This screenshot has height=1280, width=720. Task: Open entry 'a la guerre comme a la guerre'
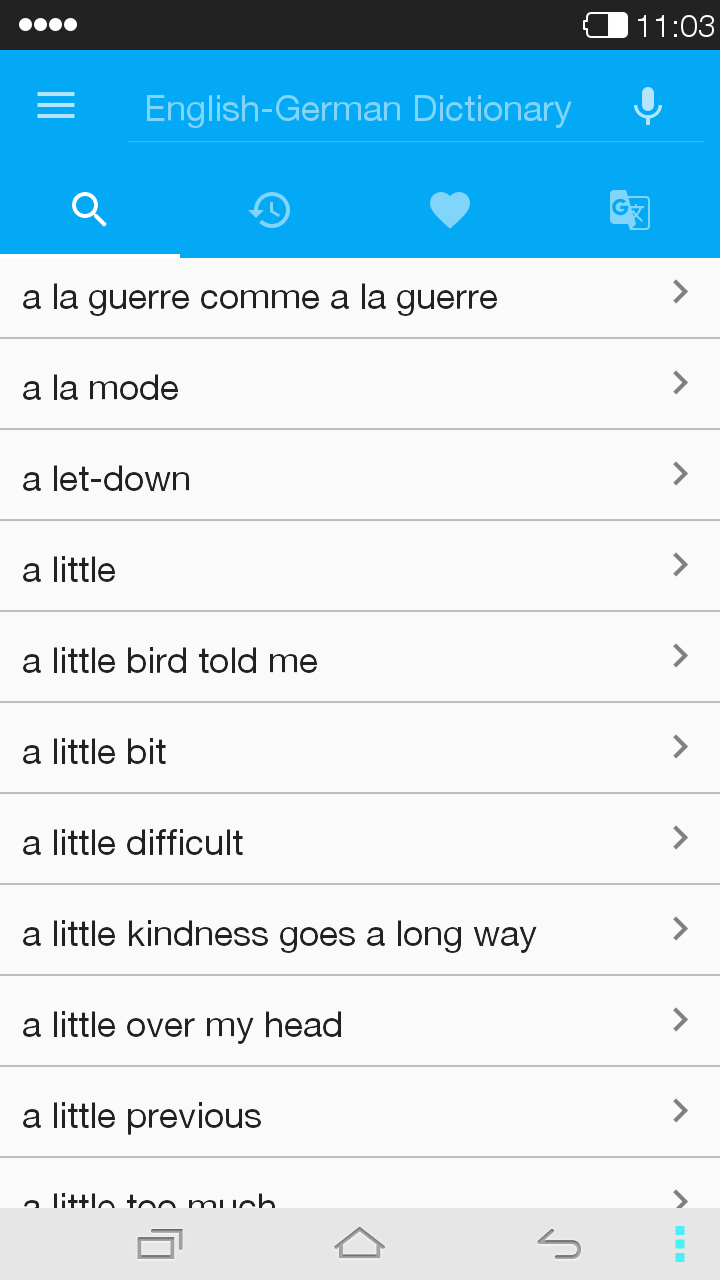coord(260,297)
